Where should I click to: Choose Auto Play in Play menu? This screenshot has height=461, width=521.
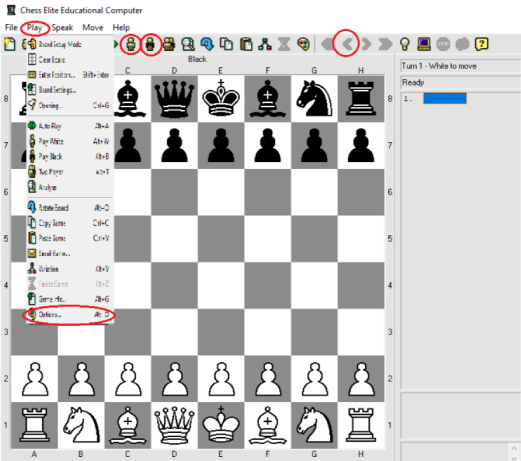pos(70,126)
